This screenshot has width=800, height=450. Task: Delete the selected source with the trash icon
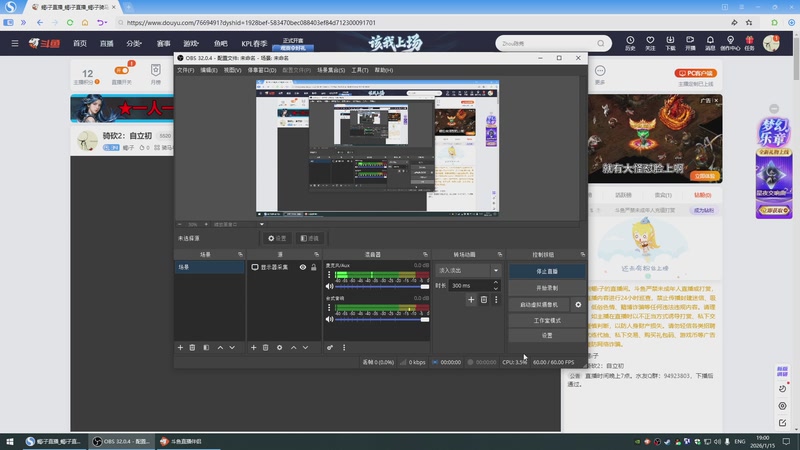[x=266, y=347]
